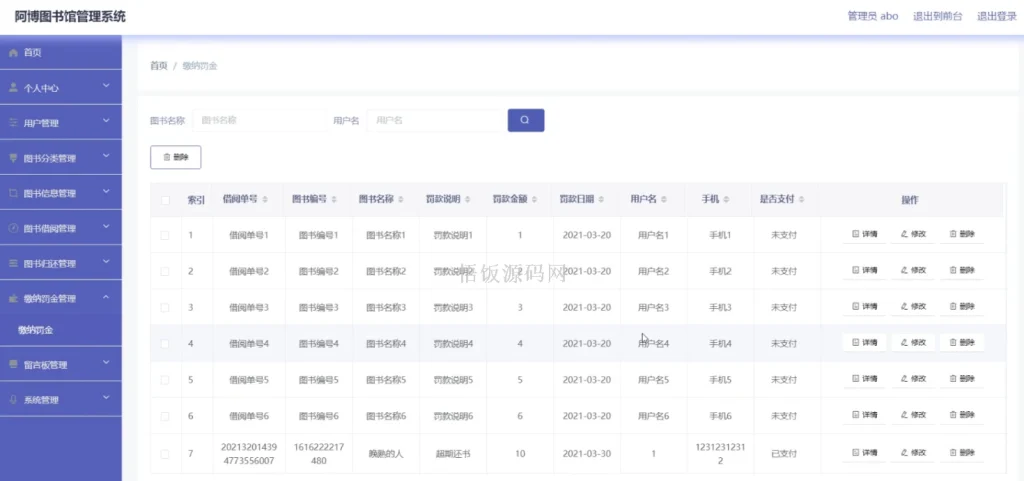Expand the 系统管理 chevron
1024x481 pixels.
coord(106,398)
